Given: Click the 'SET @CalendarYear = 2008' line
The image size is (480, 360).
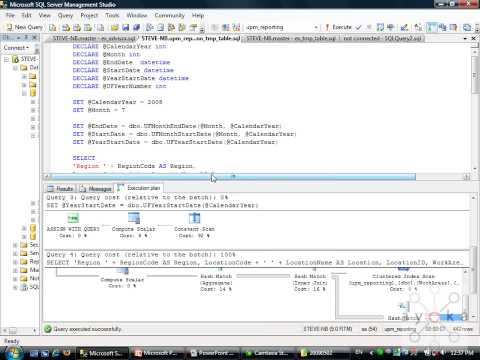Looking at the screenshot, I should pyautogui.click(x=117, y=102).
